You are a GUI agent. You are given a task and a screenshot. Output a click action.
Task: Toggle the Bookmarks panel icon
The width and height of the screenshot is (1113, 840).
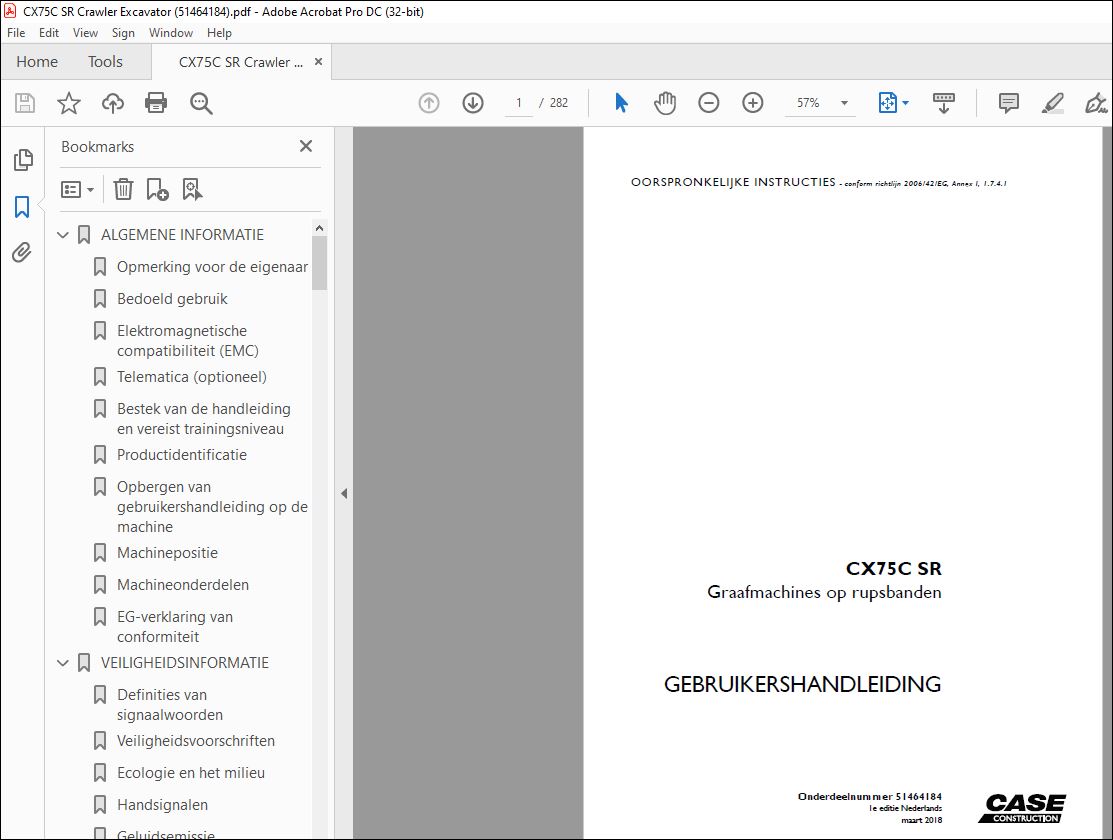pos(22,207)
